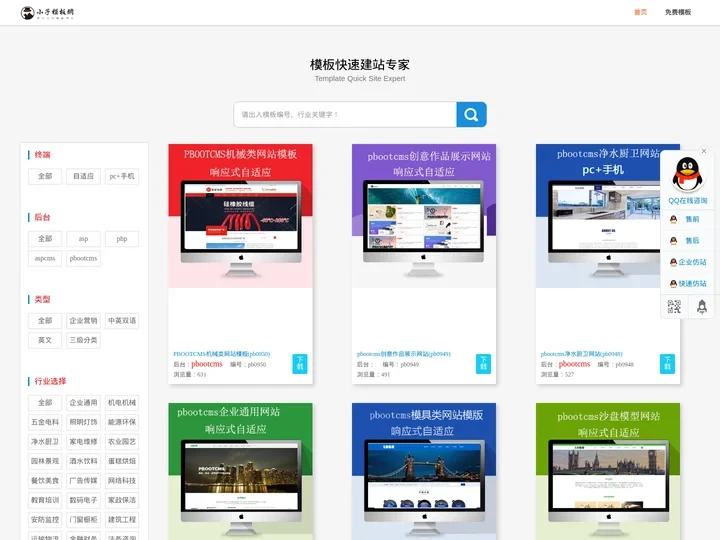The height and width of the screenshot is (540, 720).
Task: Open pbootcms创意作品展示网站 thumbnail
Action: (x=424, y=216)
